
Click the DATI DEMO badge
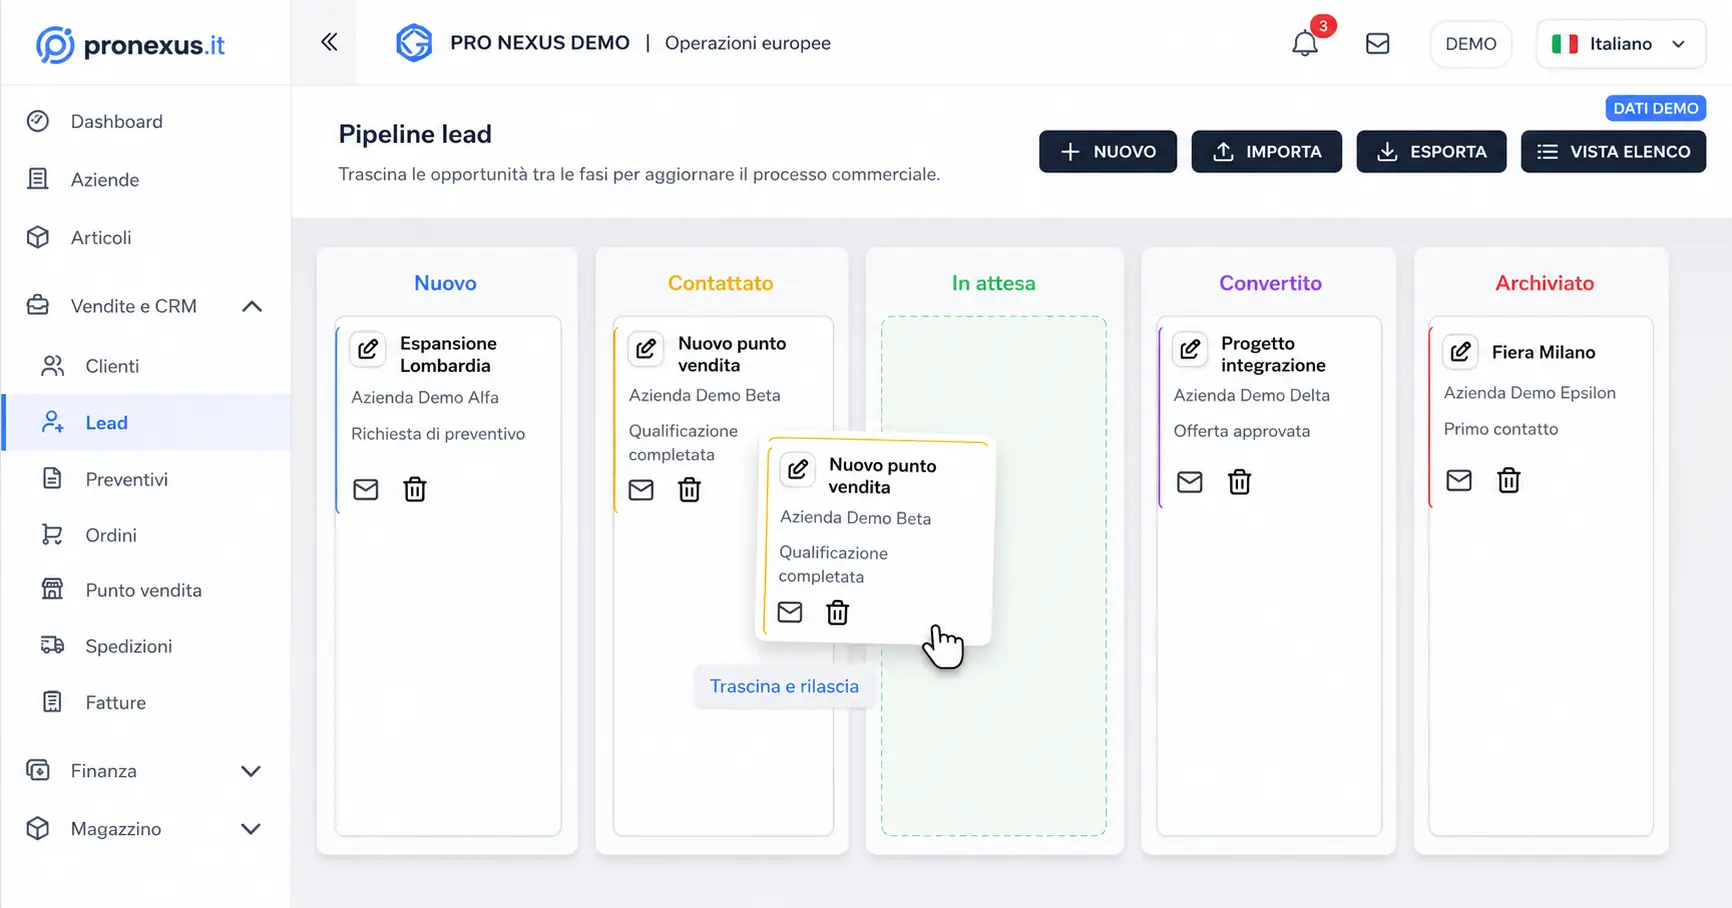coord(1655,108)
